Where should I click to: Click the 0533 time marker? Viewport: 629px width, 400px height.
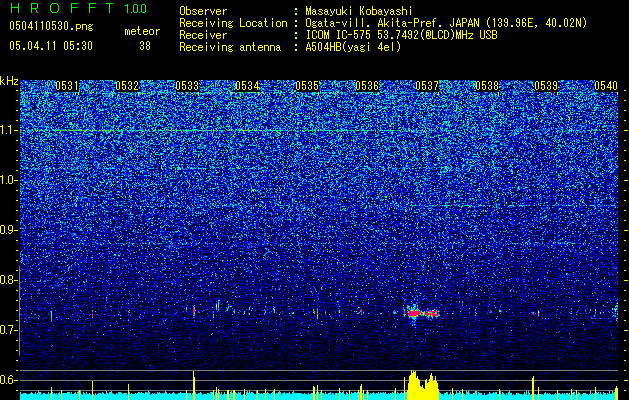click(x=187, y=86)
